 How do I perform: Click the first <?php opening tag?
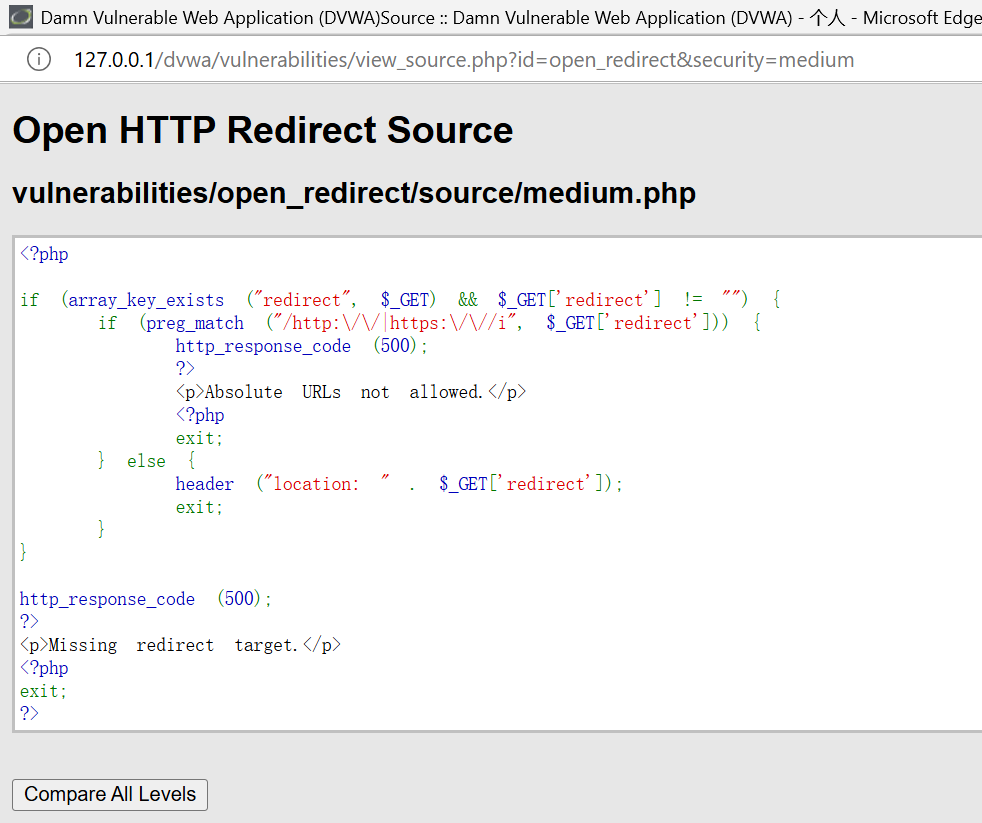(x=44, y=254)
